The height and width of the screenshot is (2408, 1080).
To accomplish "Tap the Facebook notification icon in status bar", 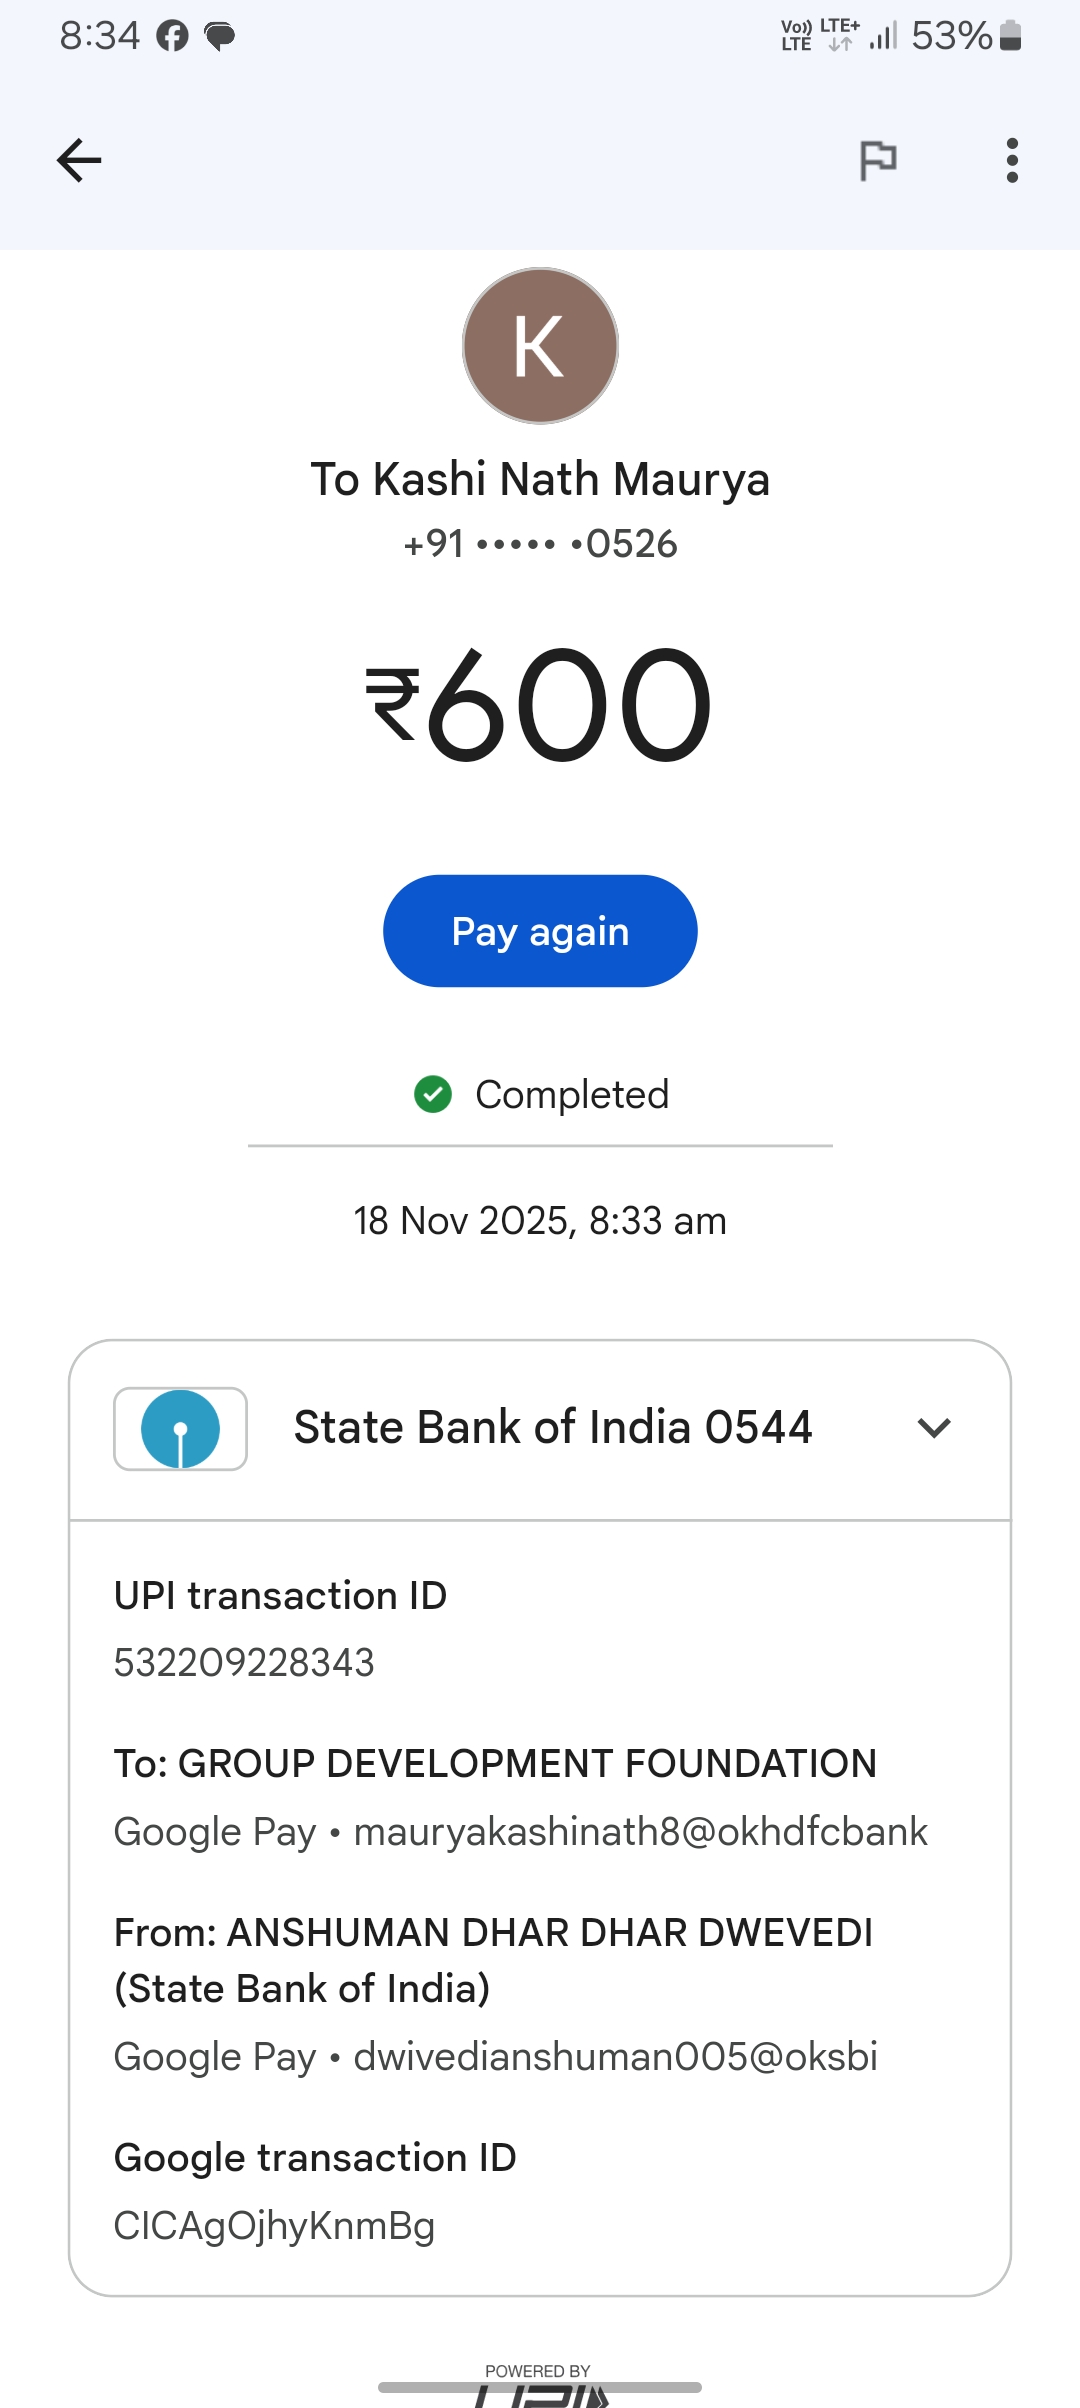I will pos(172,37).
